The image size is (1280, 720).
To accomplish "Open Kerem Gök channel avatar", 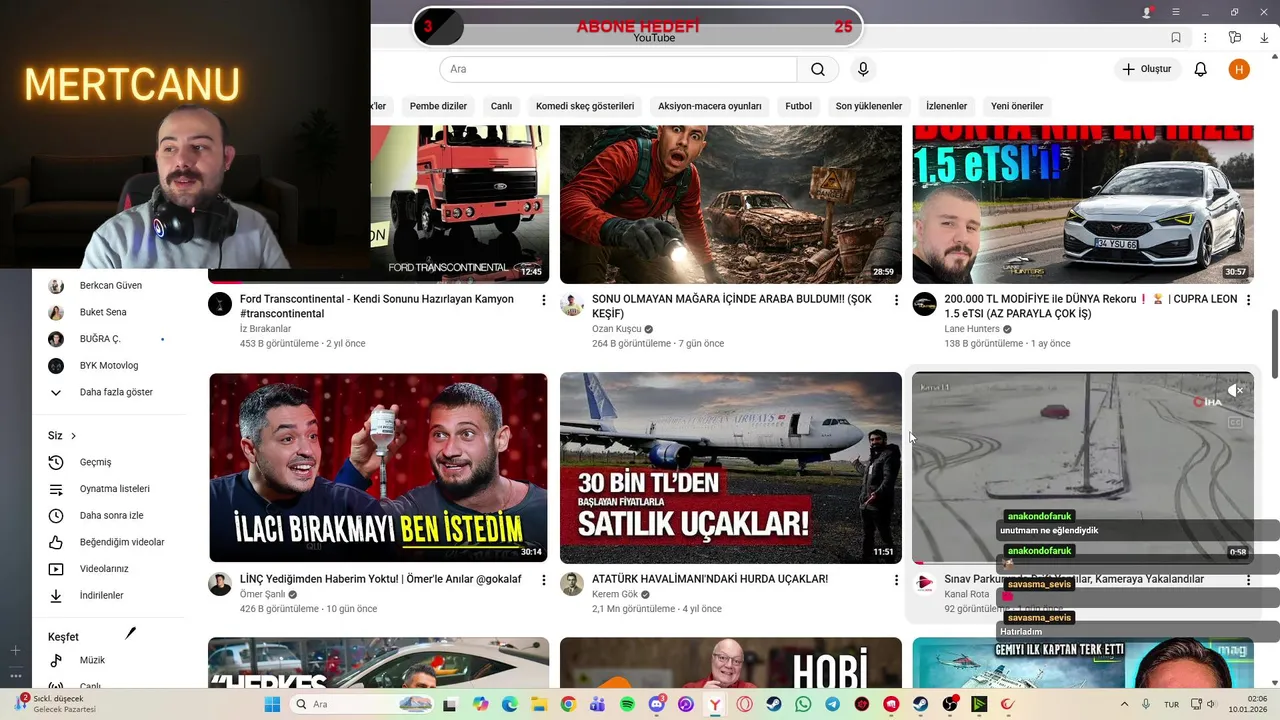I will point(572,584).
